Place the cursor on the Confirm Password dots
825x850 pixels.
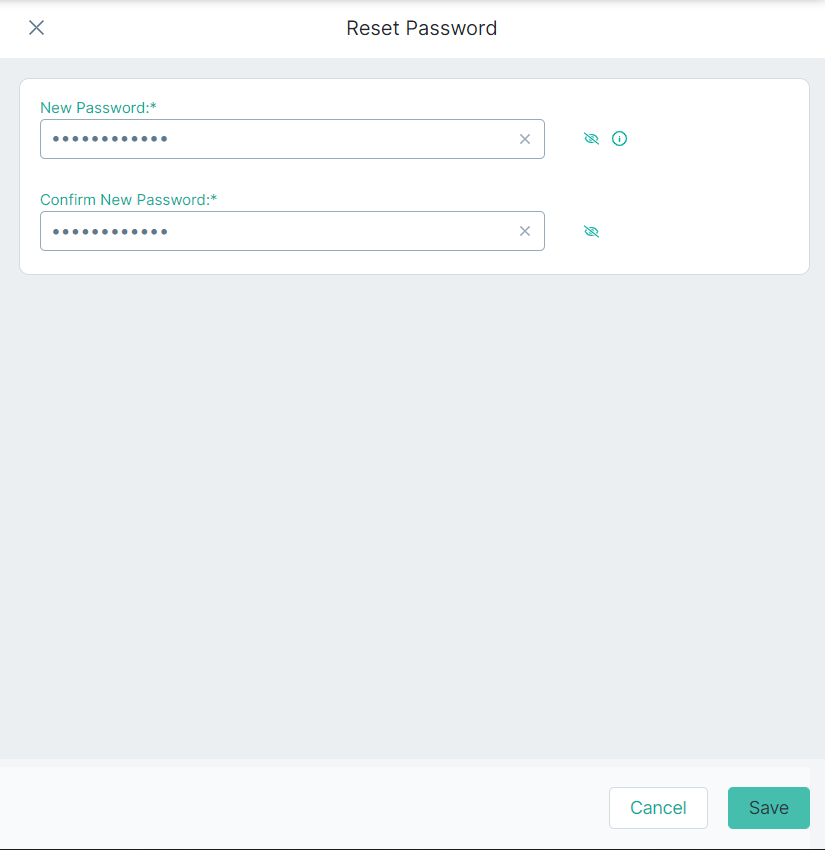click(x=110, y=232)
